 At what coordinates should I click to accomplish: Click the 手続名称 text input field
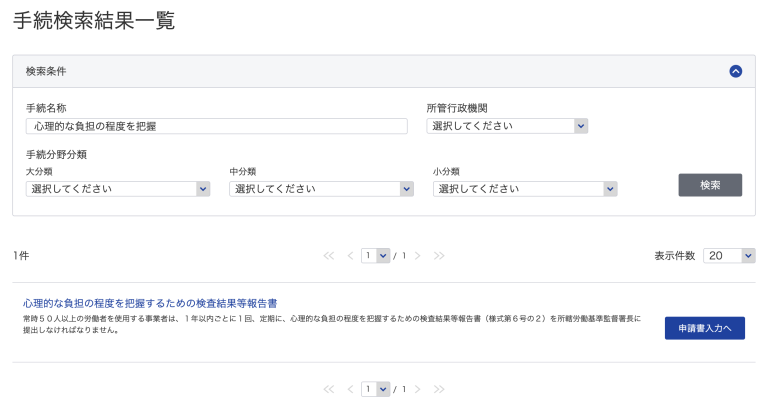pyautogui.click(x=216, y=126)
